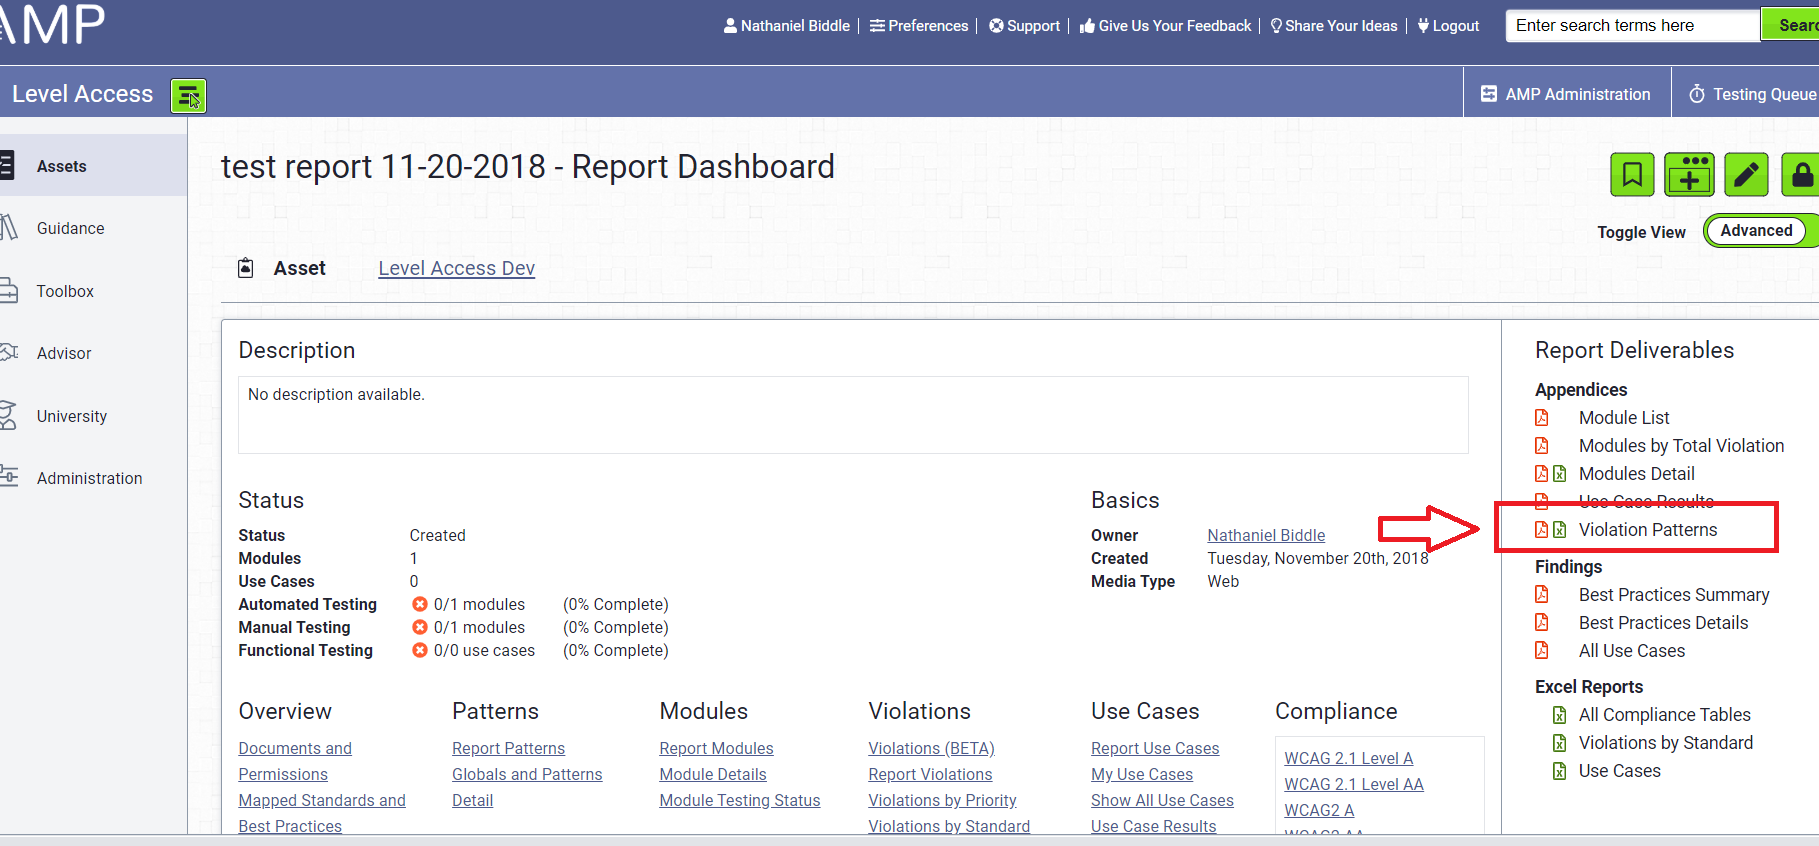Click Give Us Your Feedback

1165,26
